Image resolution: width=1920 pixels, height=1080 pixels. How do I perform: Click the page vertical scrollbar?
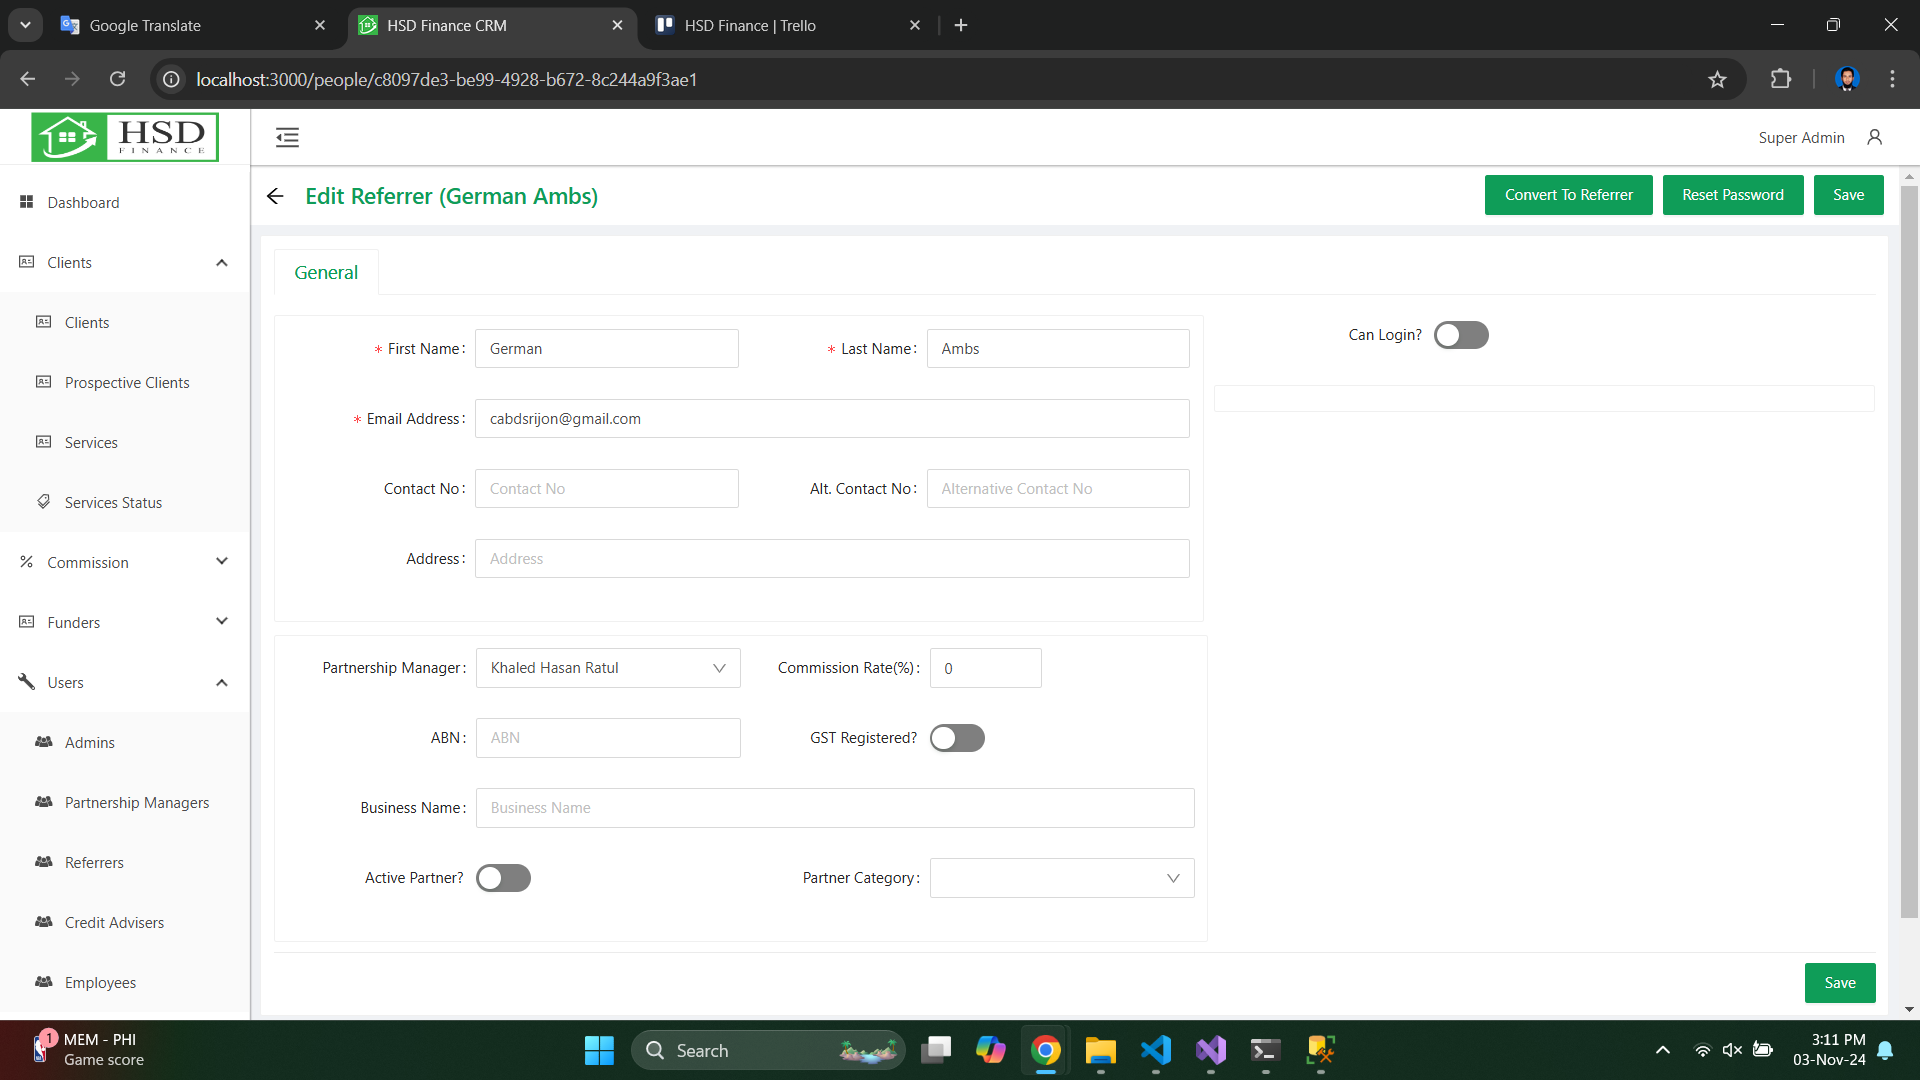point(1909,550)
